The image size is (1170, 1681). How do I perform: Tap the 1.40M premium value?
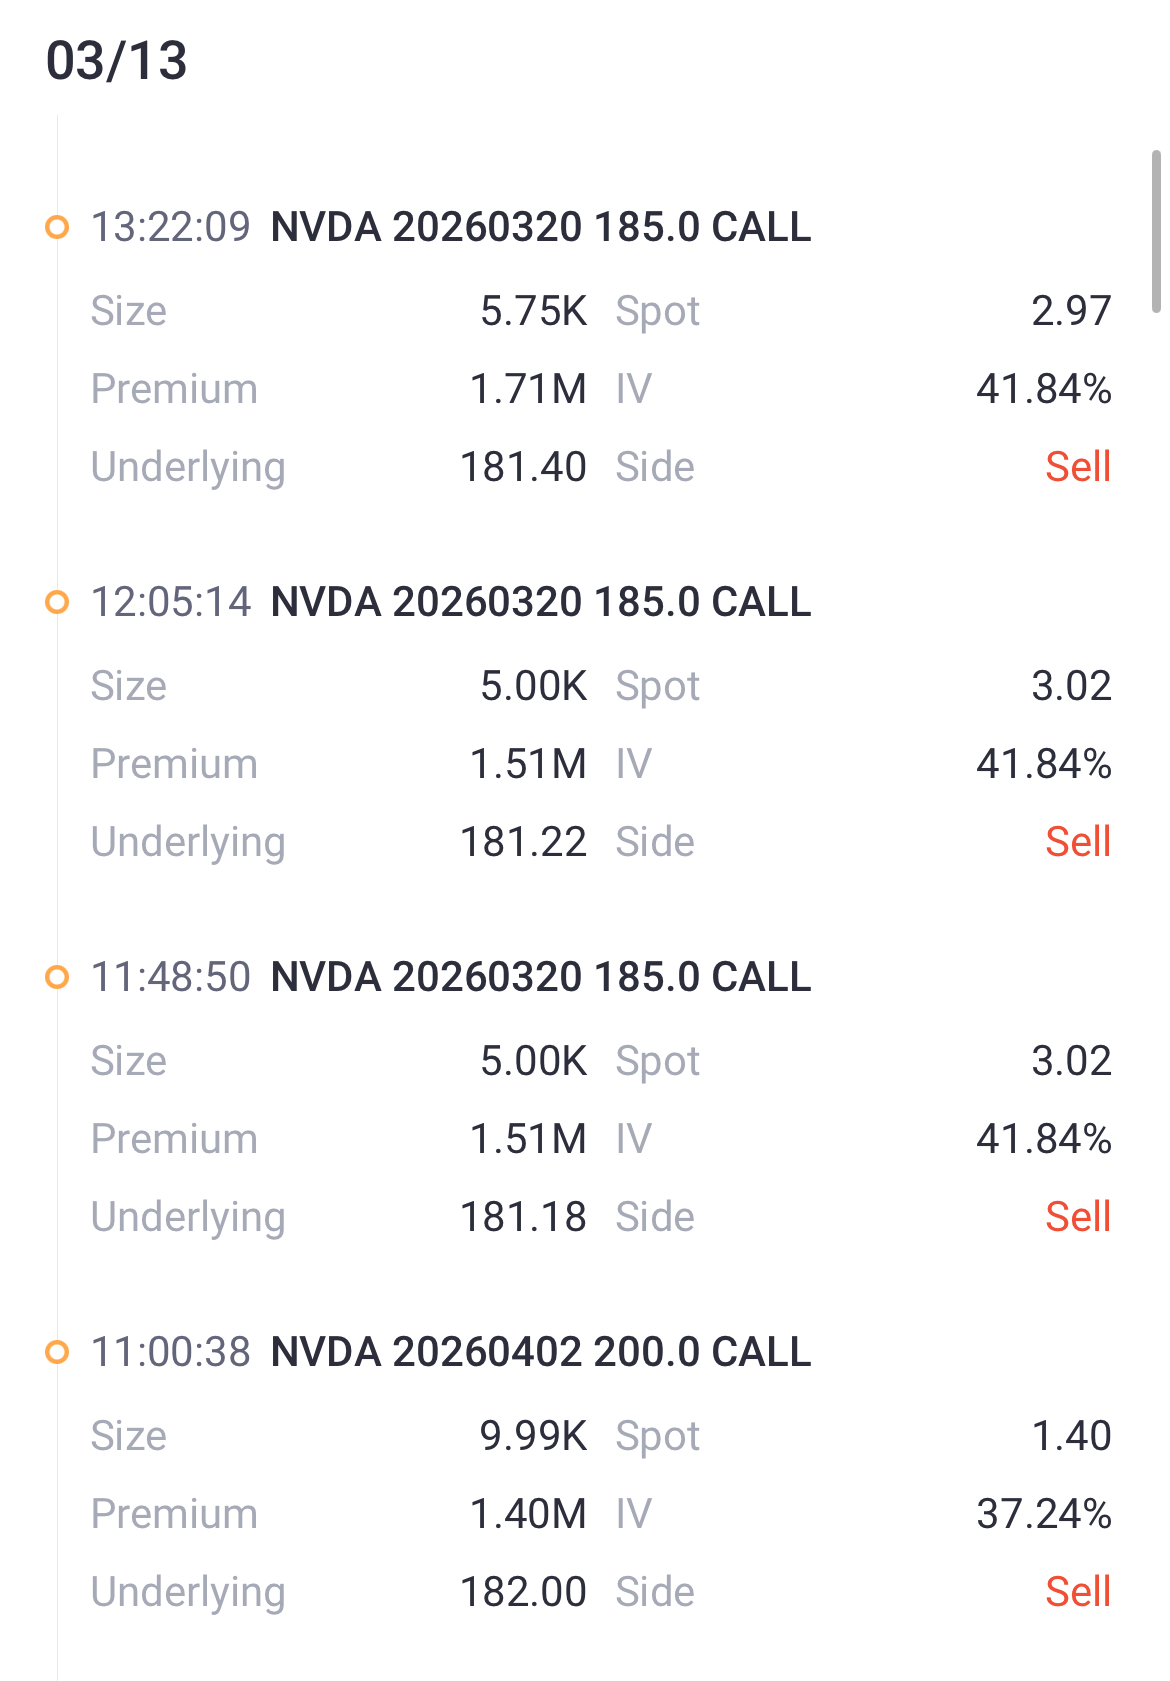pos(528,1514)
